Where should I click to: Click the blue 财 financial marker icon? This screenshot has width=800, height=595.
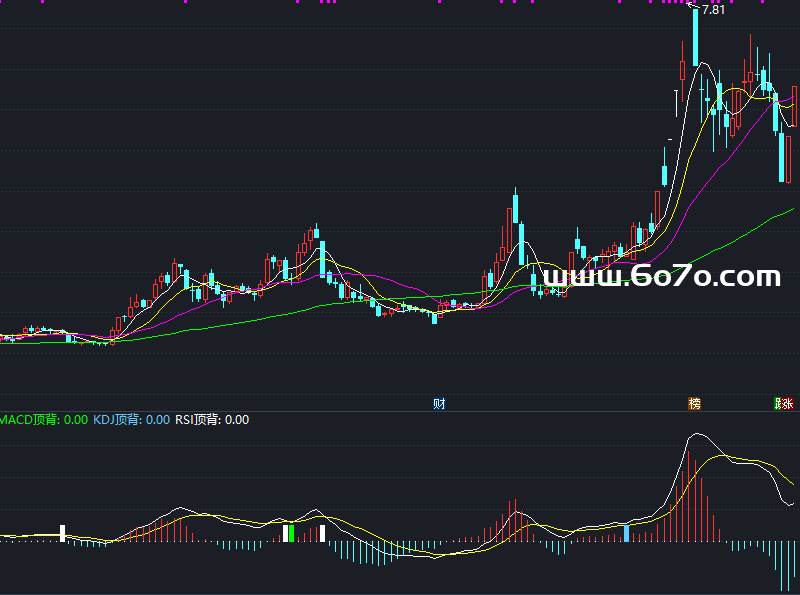tap(438, 404)
